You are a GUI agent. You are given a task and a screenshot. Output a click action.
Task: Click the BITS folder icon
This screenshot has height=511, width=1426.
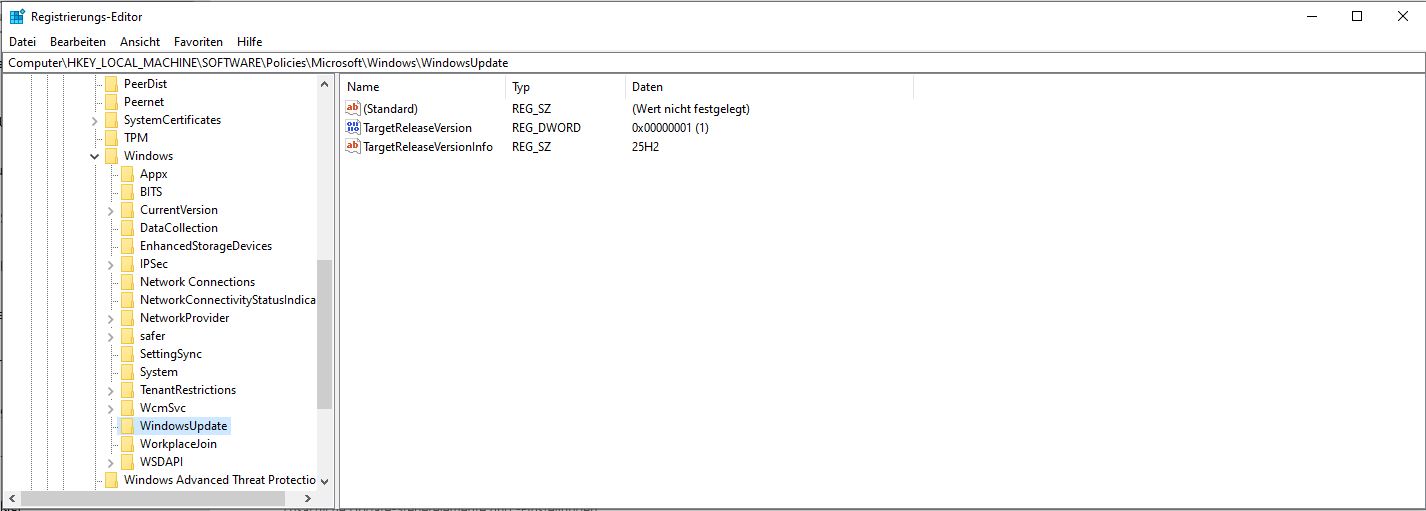(x=127, y=192)
